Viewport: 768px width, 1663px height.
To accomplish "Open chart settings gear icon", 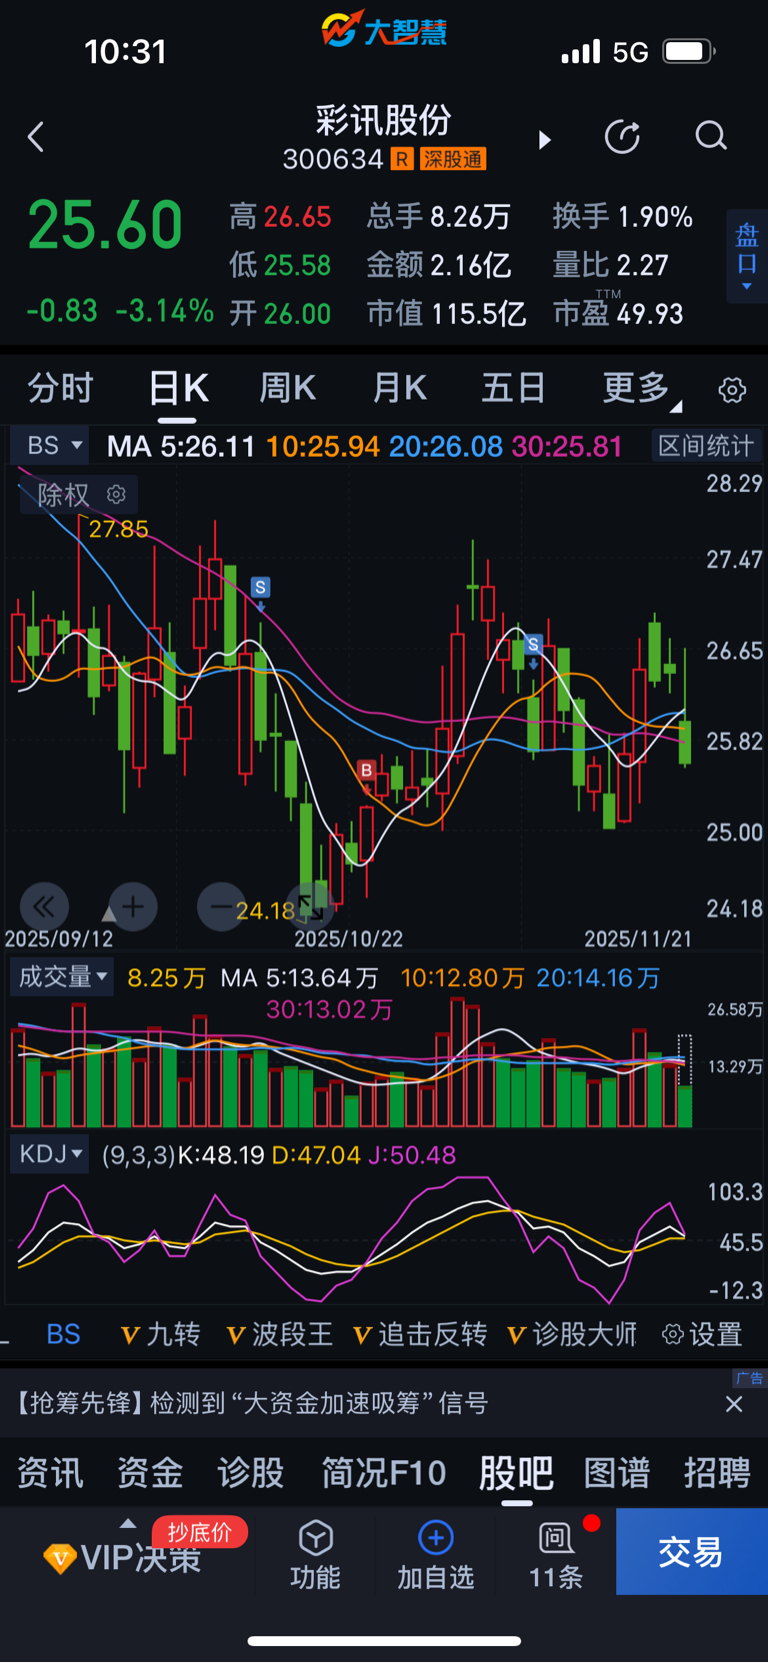I will 732,390.
